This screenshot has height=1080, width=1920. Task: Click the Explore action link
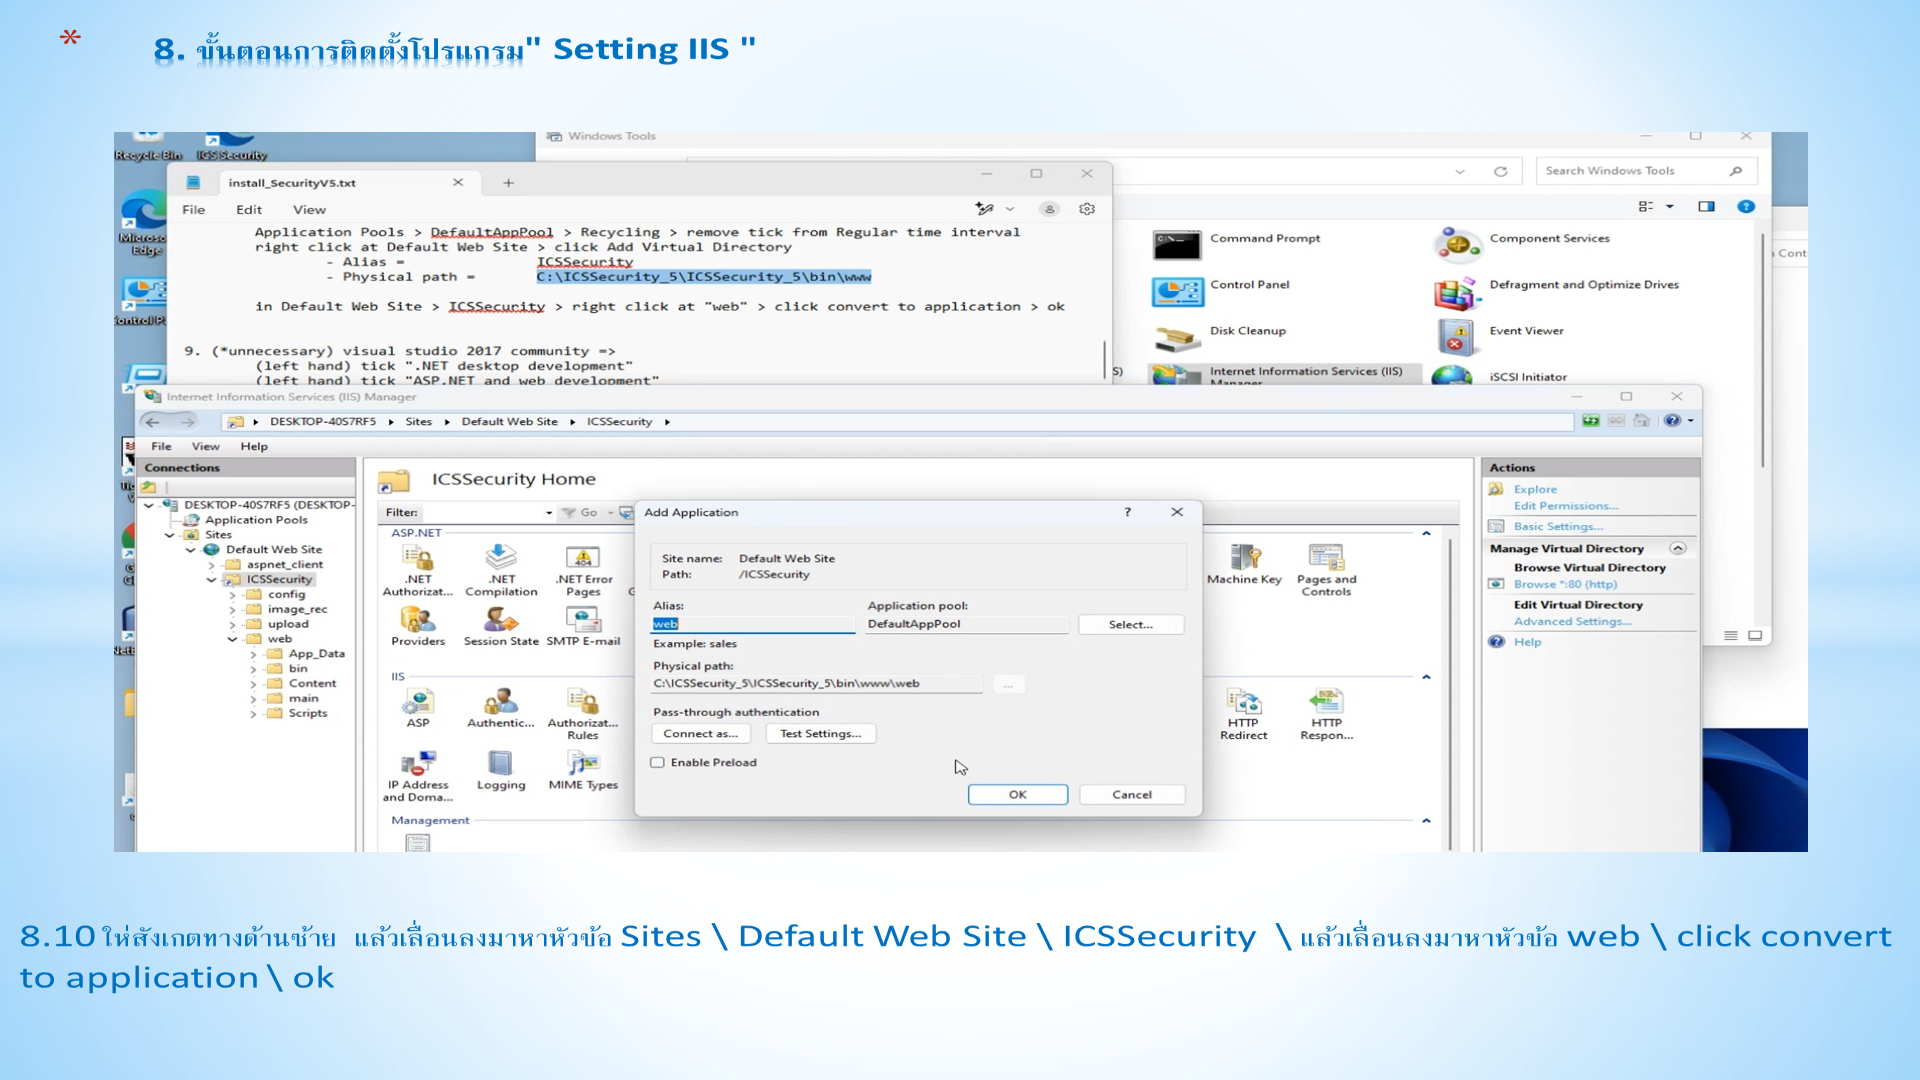(x=1535, y=490)
